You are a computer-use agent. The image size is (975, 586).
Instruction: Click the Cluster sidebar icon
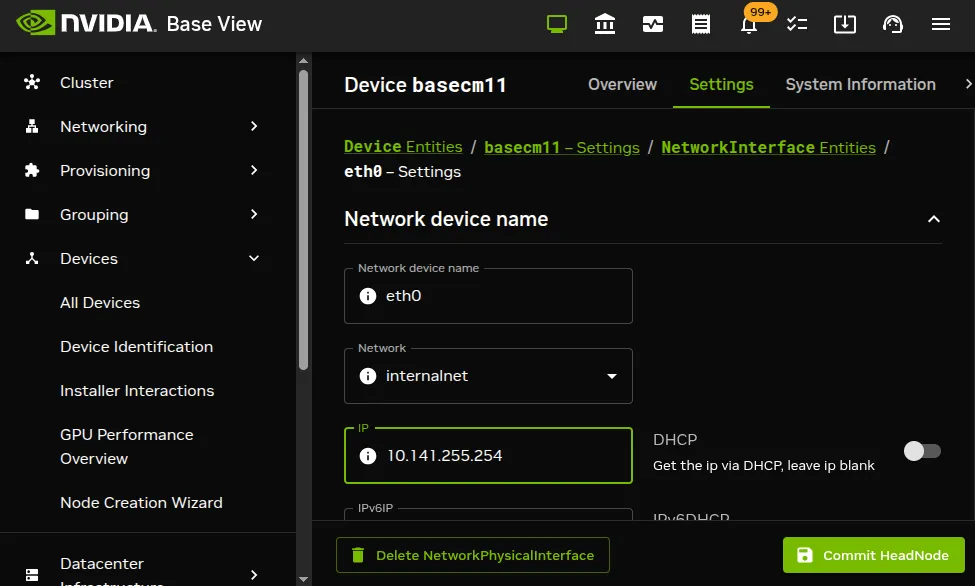pos(32,82)
